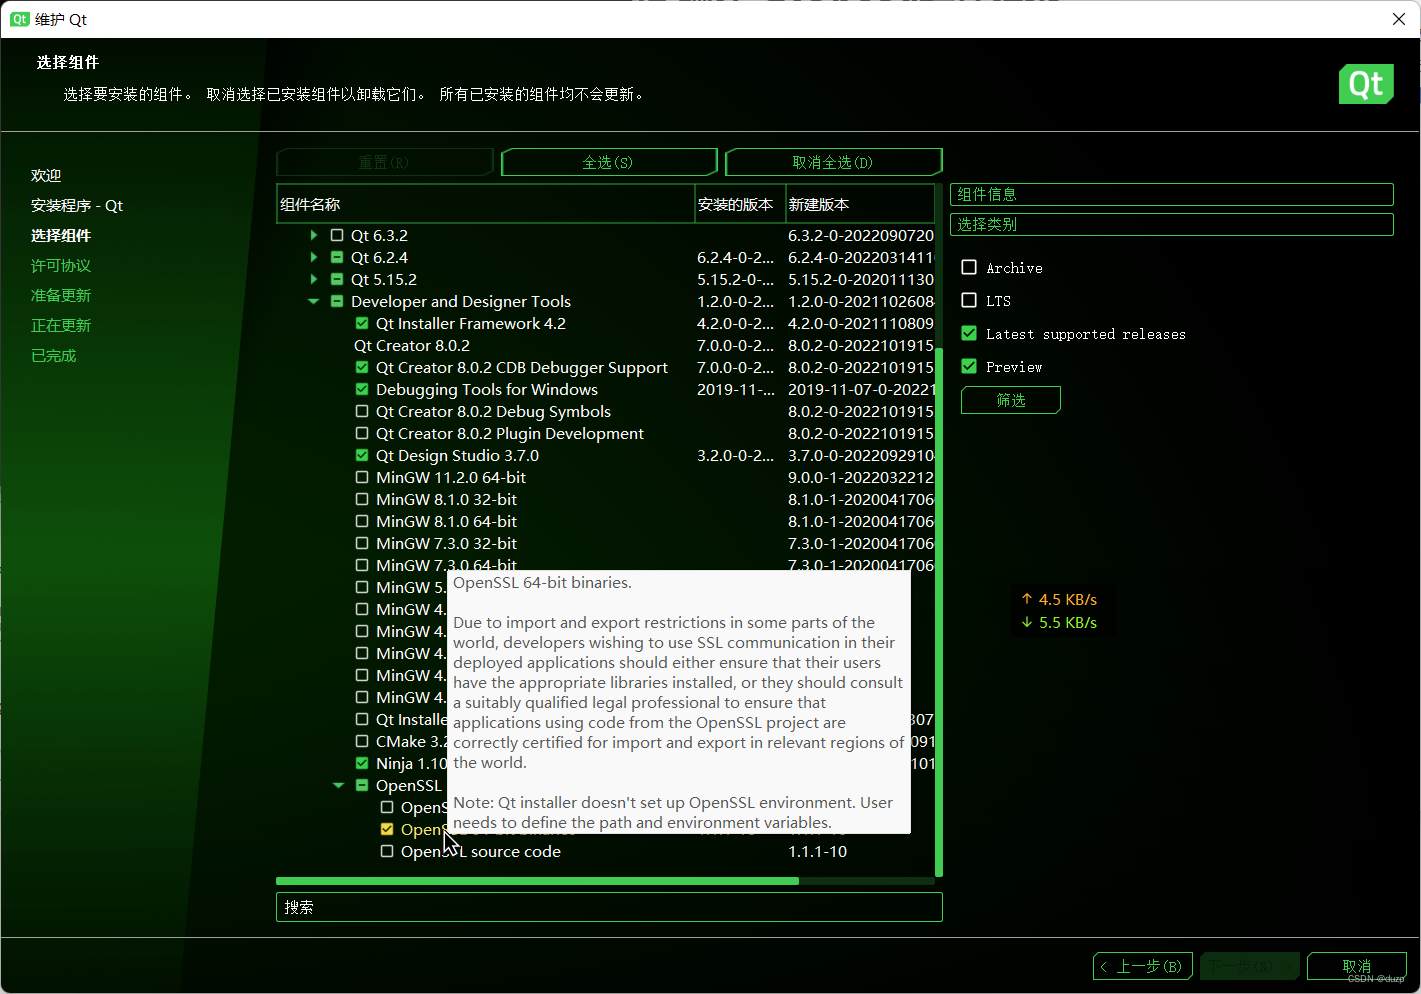
Task: Select the 准备更新 step in sidebar
Action: tap(61, 295)
